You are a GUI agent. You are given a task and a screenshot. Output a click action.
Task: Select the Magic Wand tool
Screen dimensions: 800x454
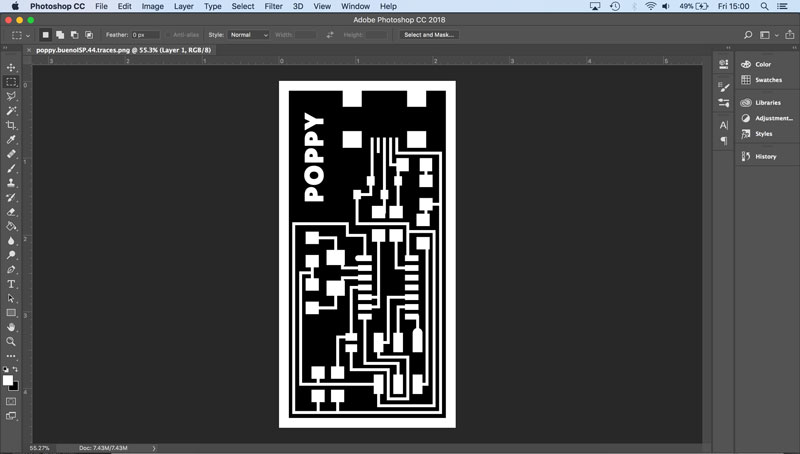[x=11, y=111]
